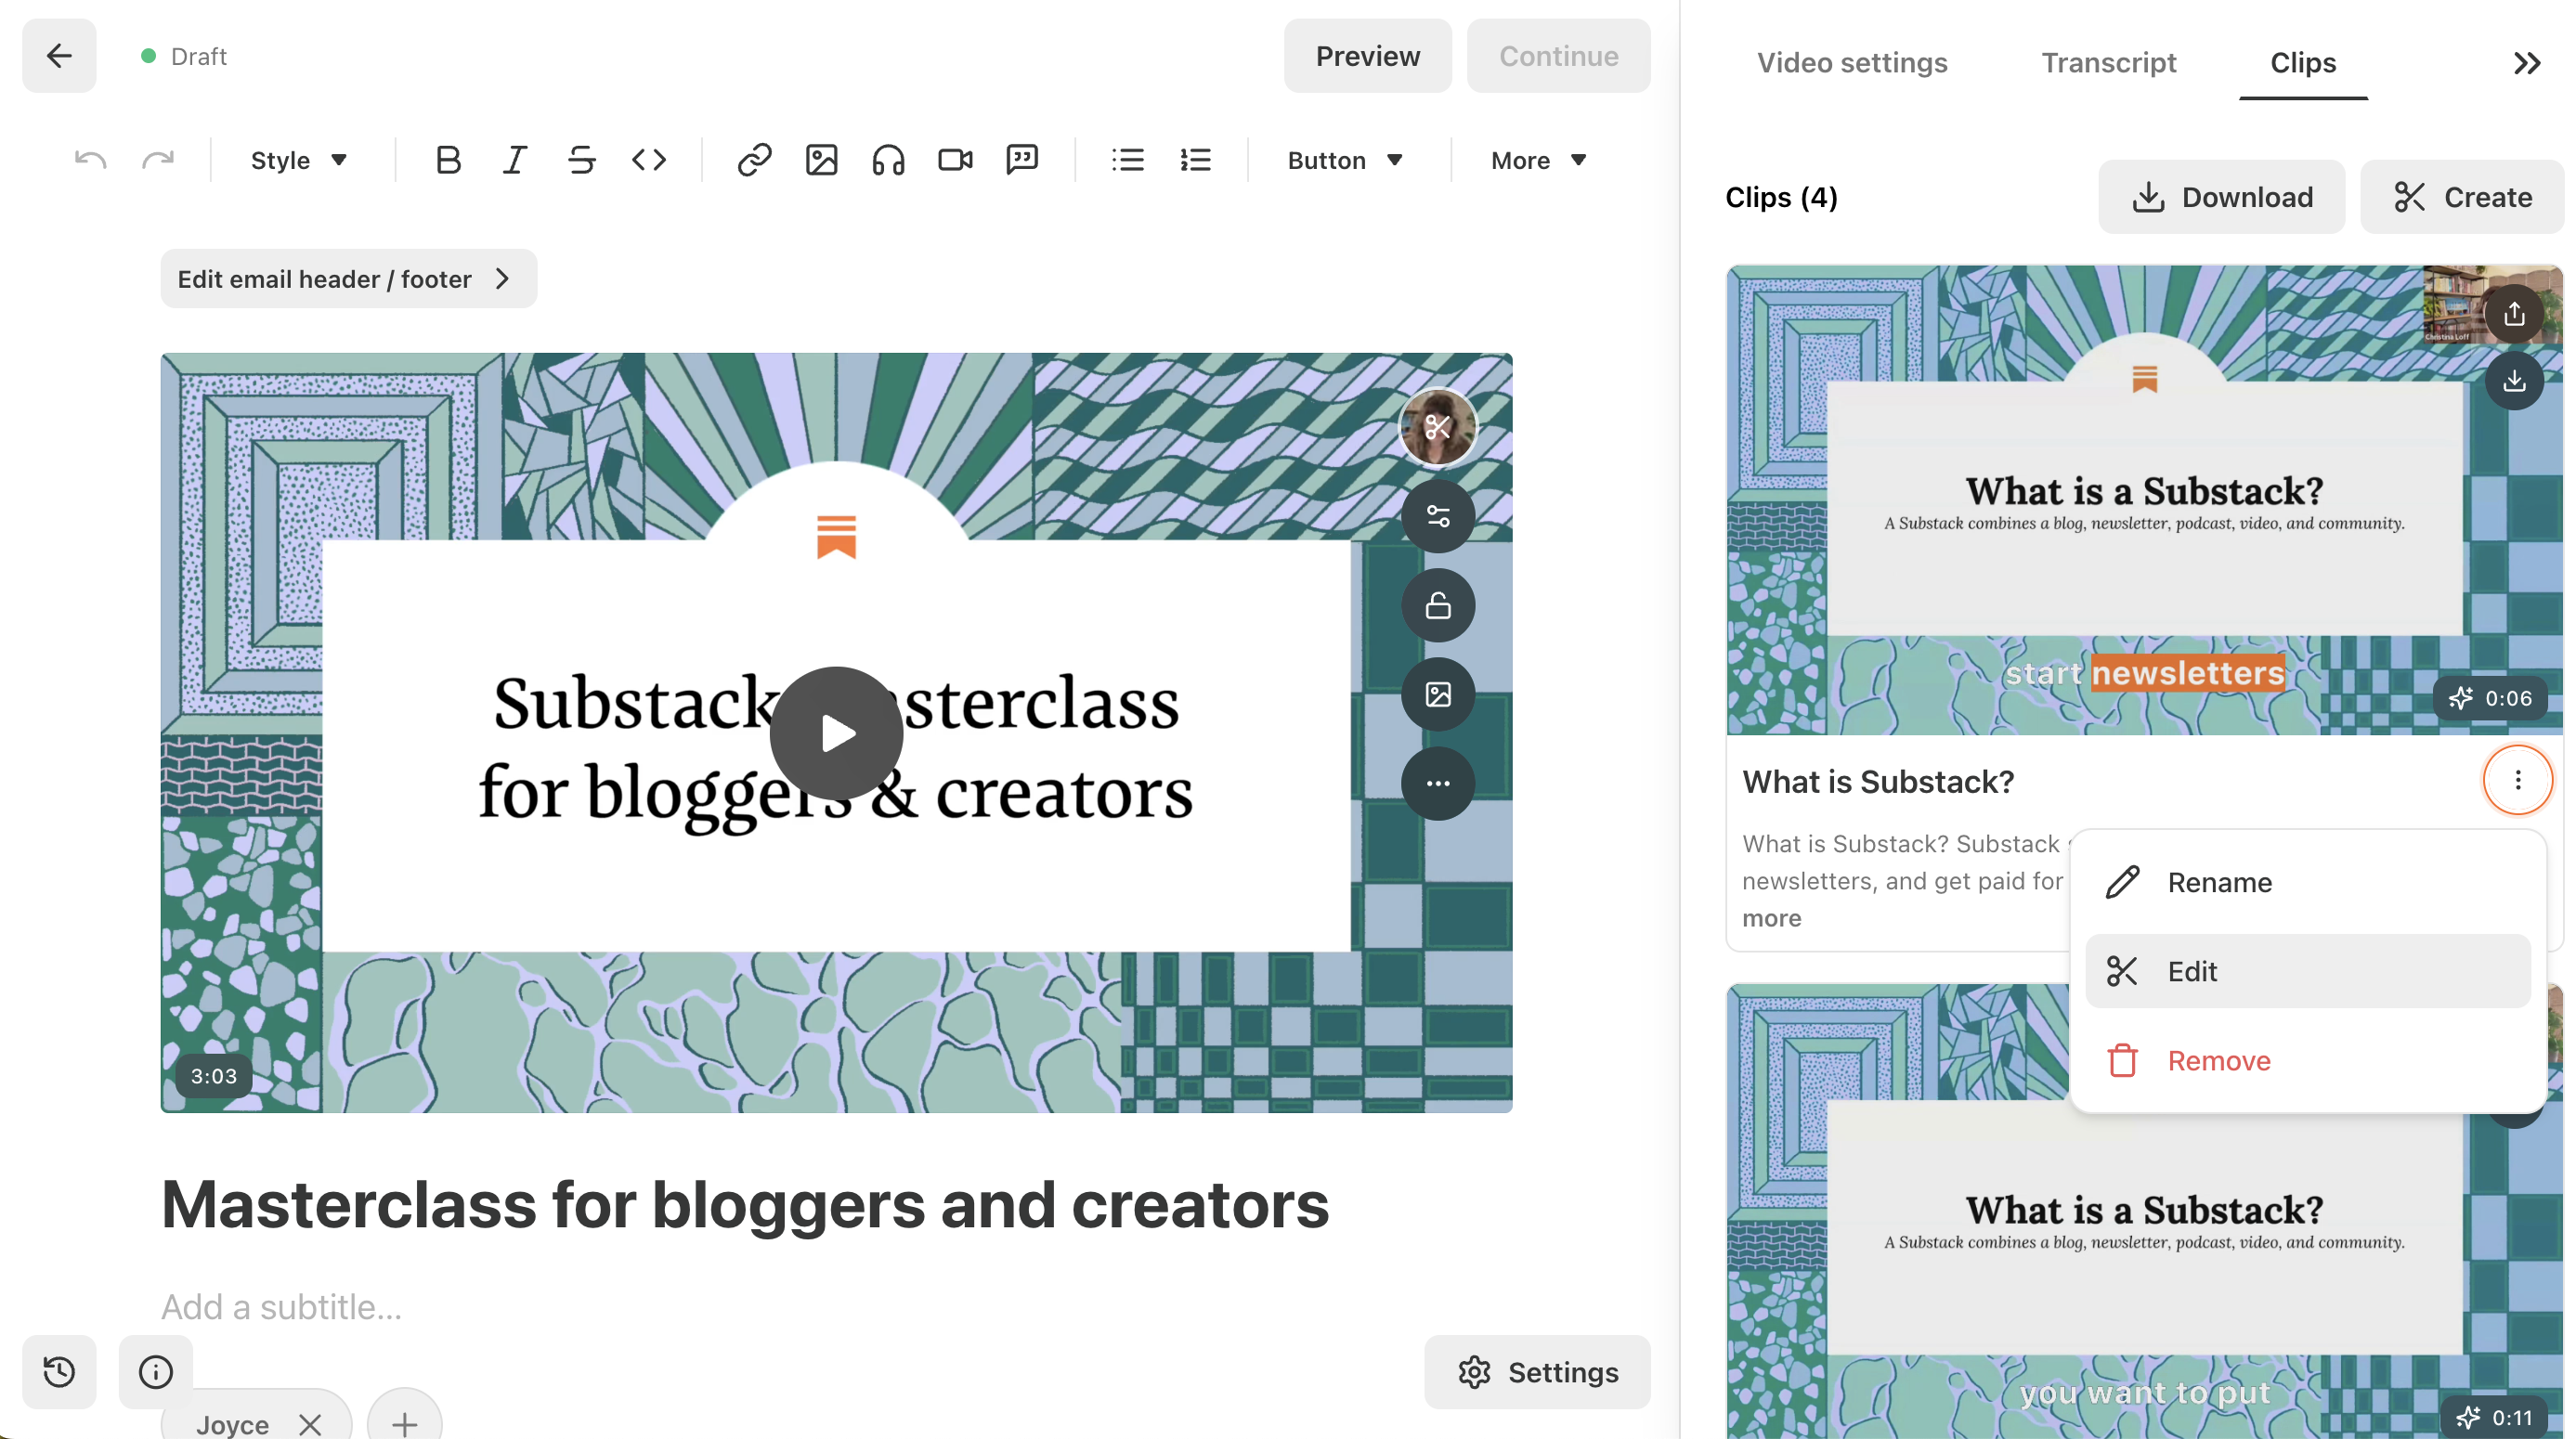Open the video's three-dot options

point(1437,783)
